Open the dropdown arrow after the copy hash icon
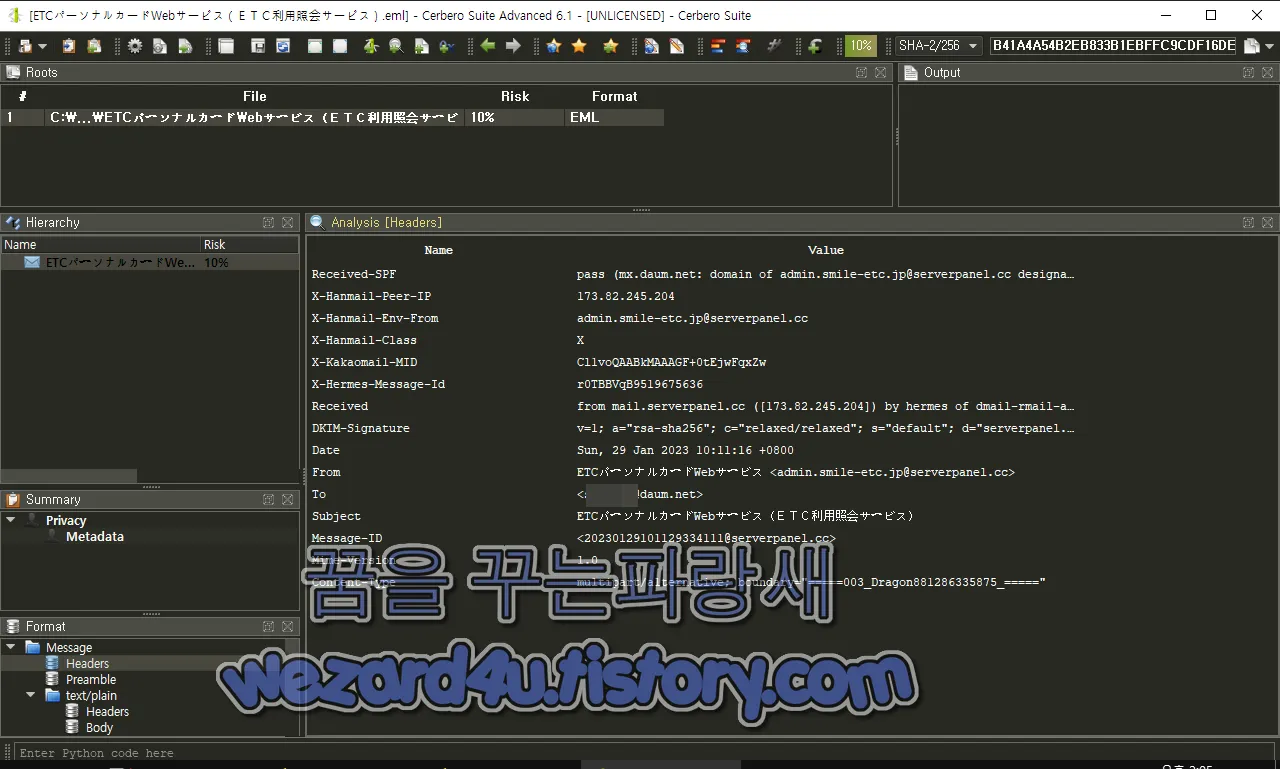The image size is (1280, 769). 1269,46
